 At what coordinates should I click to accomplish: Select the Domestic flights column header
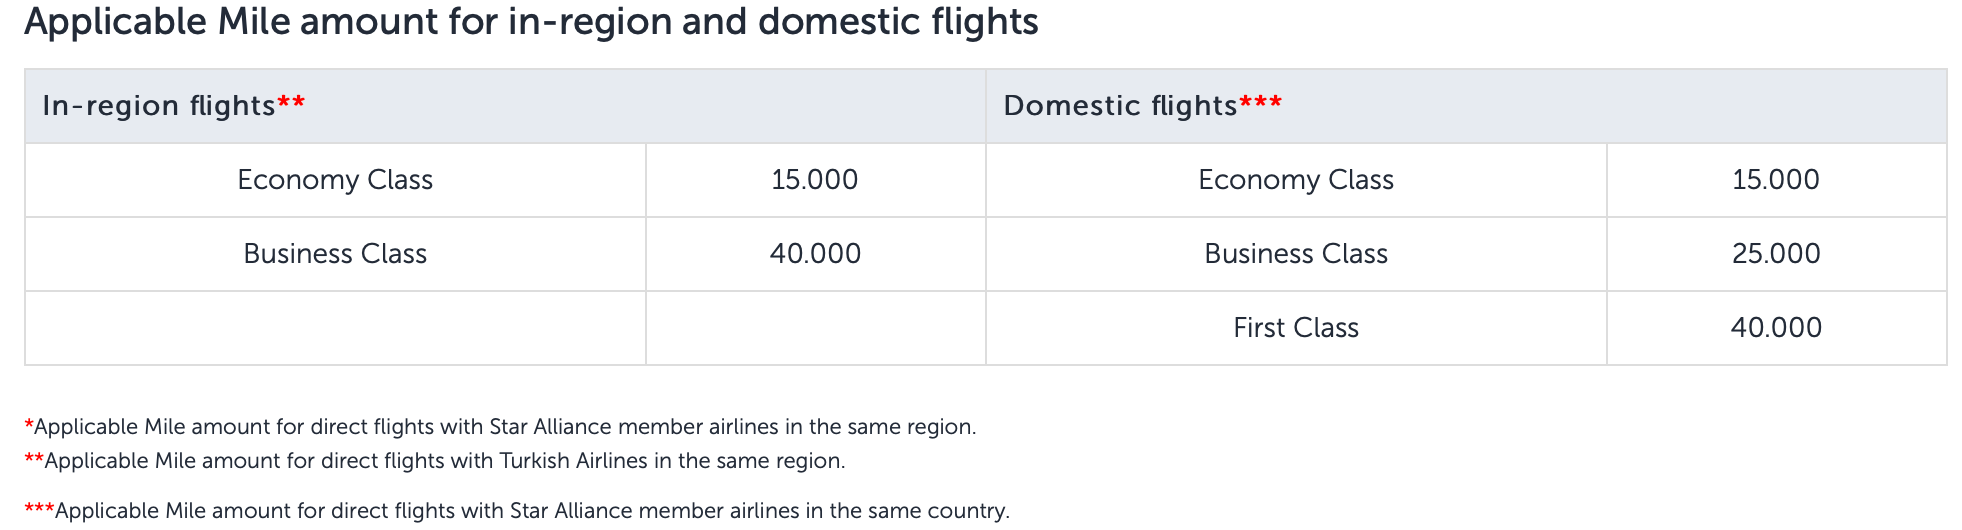1466,106
